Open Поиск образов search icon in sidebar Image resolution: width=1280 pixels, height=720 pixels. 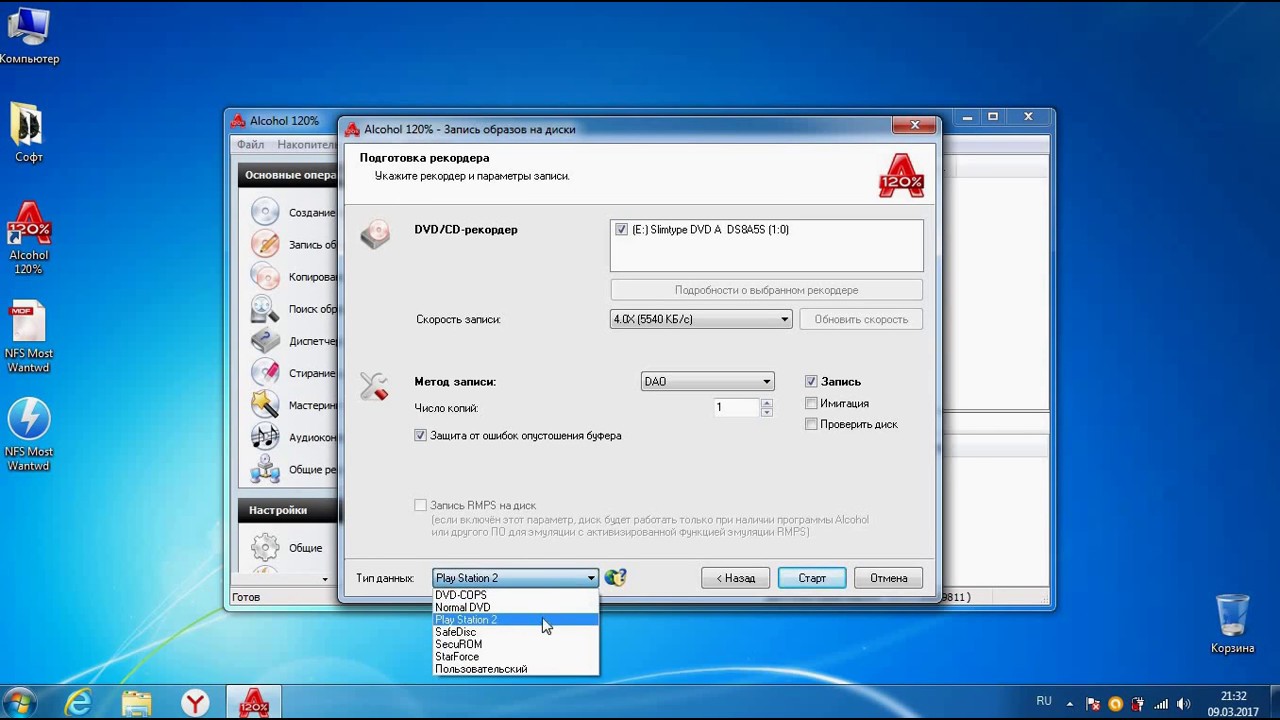coord(265,309)
